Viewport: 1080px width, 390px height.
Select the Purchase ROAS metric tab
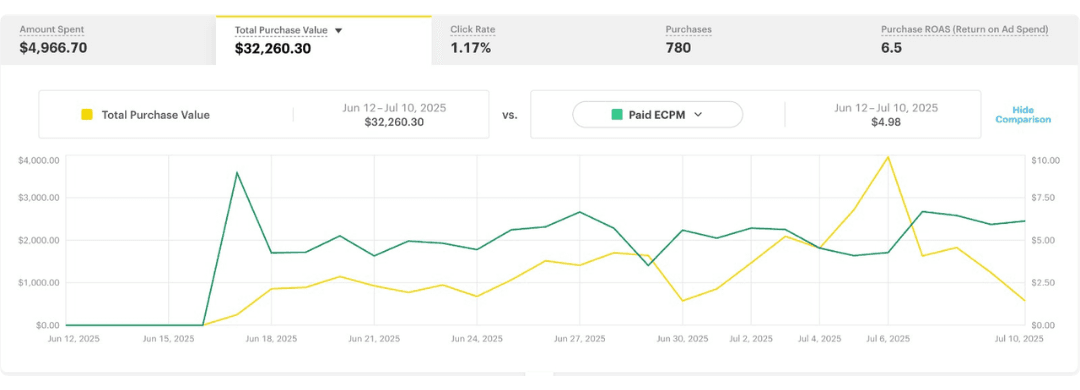(x=971, y=40)
